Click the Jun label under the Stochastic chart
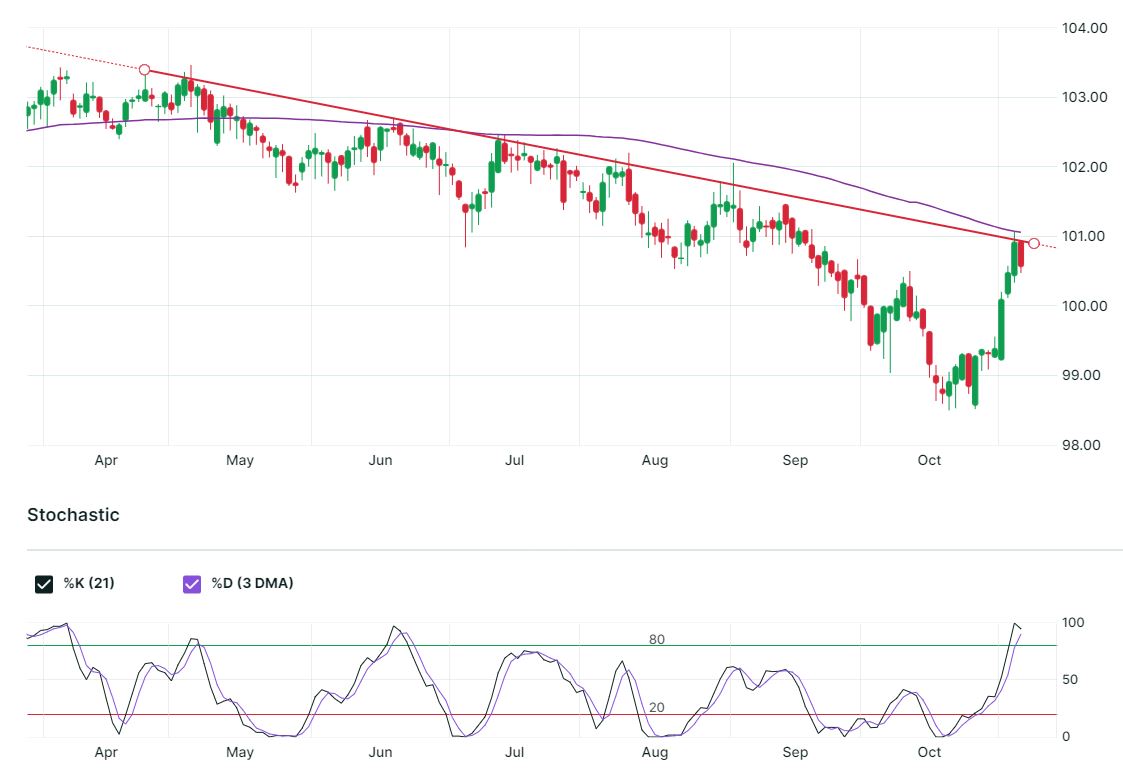 (380, 753)
